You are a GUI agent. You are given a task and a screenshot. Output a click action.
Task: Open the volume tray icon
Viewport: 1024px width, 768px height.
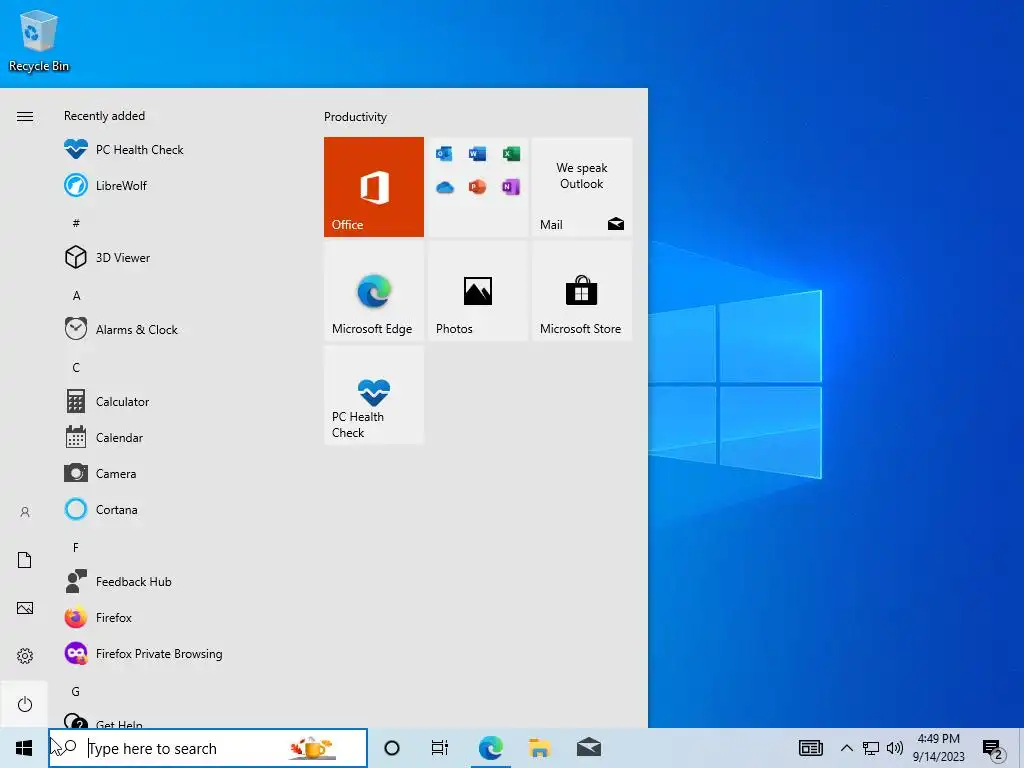click(895, 748)
